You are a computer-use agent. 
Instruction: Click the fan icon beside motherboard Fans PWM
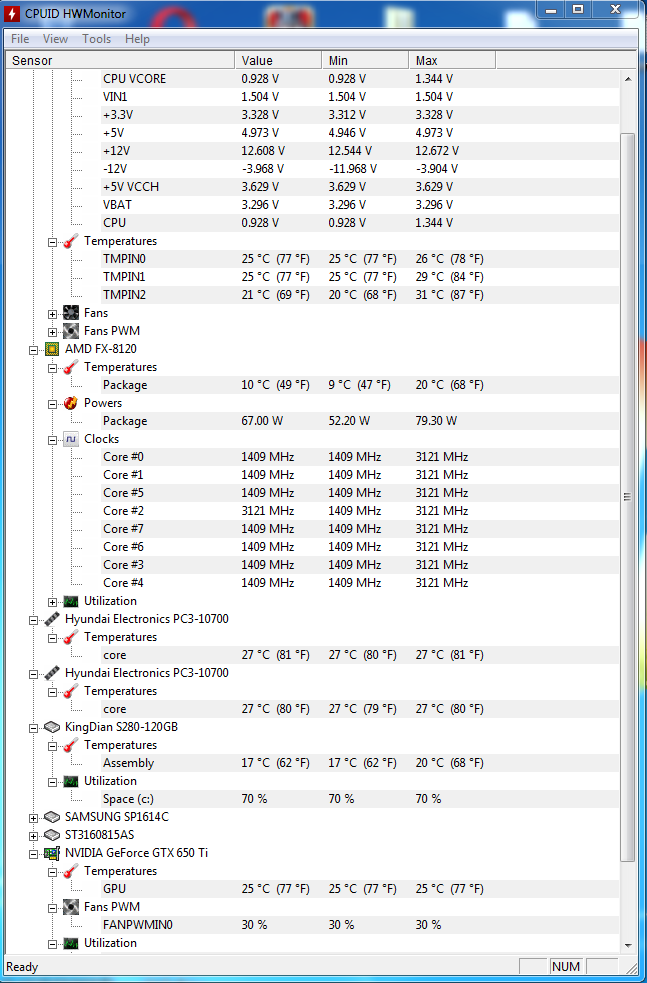71,331
